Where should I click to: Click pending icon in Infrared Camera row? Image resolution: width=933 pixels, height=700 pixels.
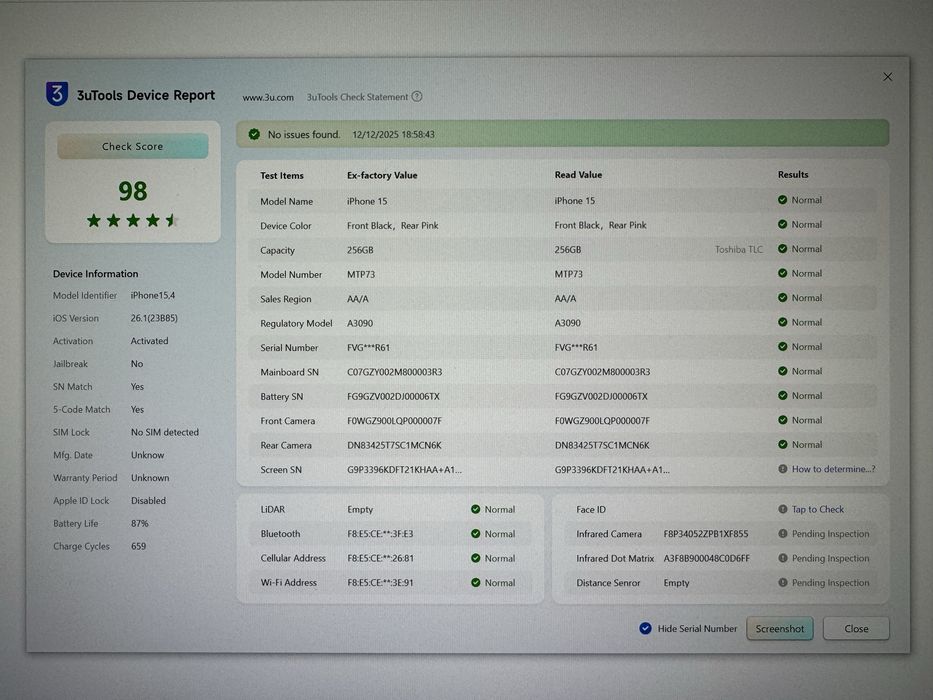(x=782, y=533)
